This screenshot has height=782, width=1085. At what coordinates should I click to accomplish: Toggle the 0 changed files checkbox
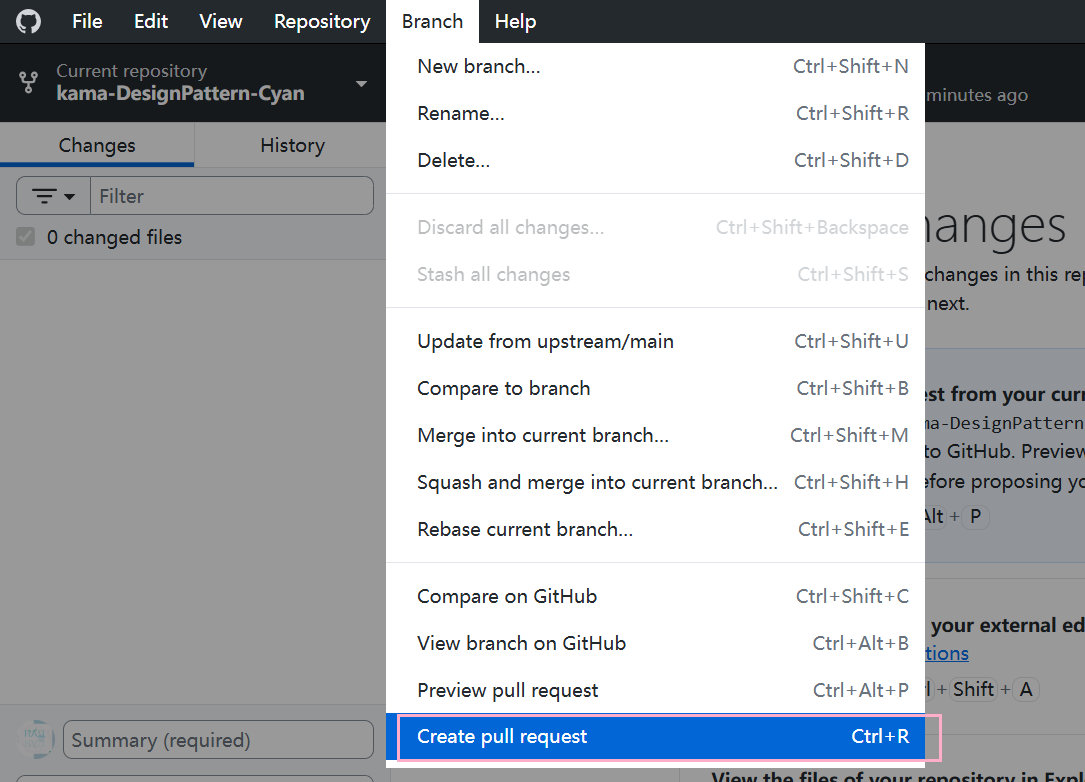tap(26, 237)
